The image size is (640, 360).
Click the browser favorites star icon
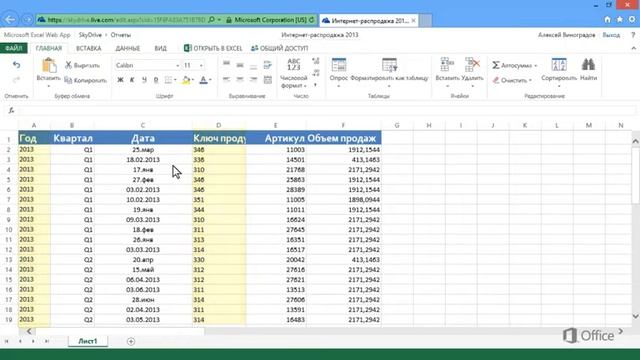pyautogui.click(x=620, y=20)
